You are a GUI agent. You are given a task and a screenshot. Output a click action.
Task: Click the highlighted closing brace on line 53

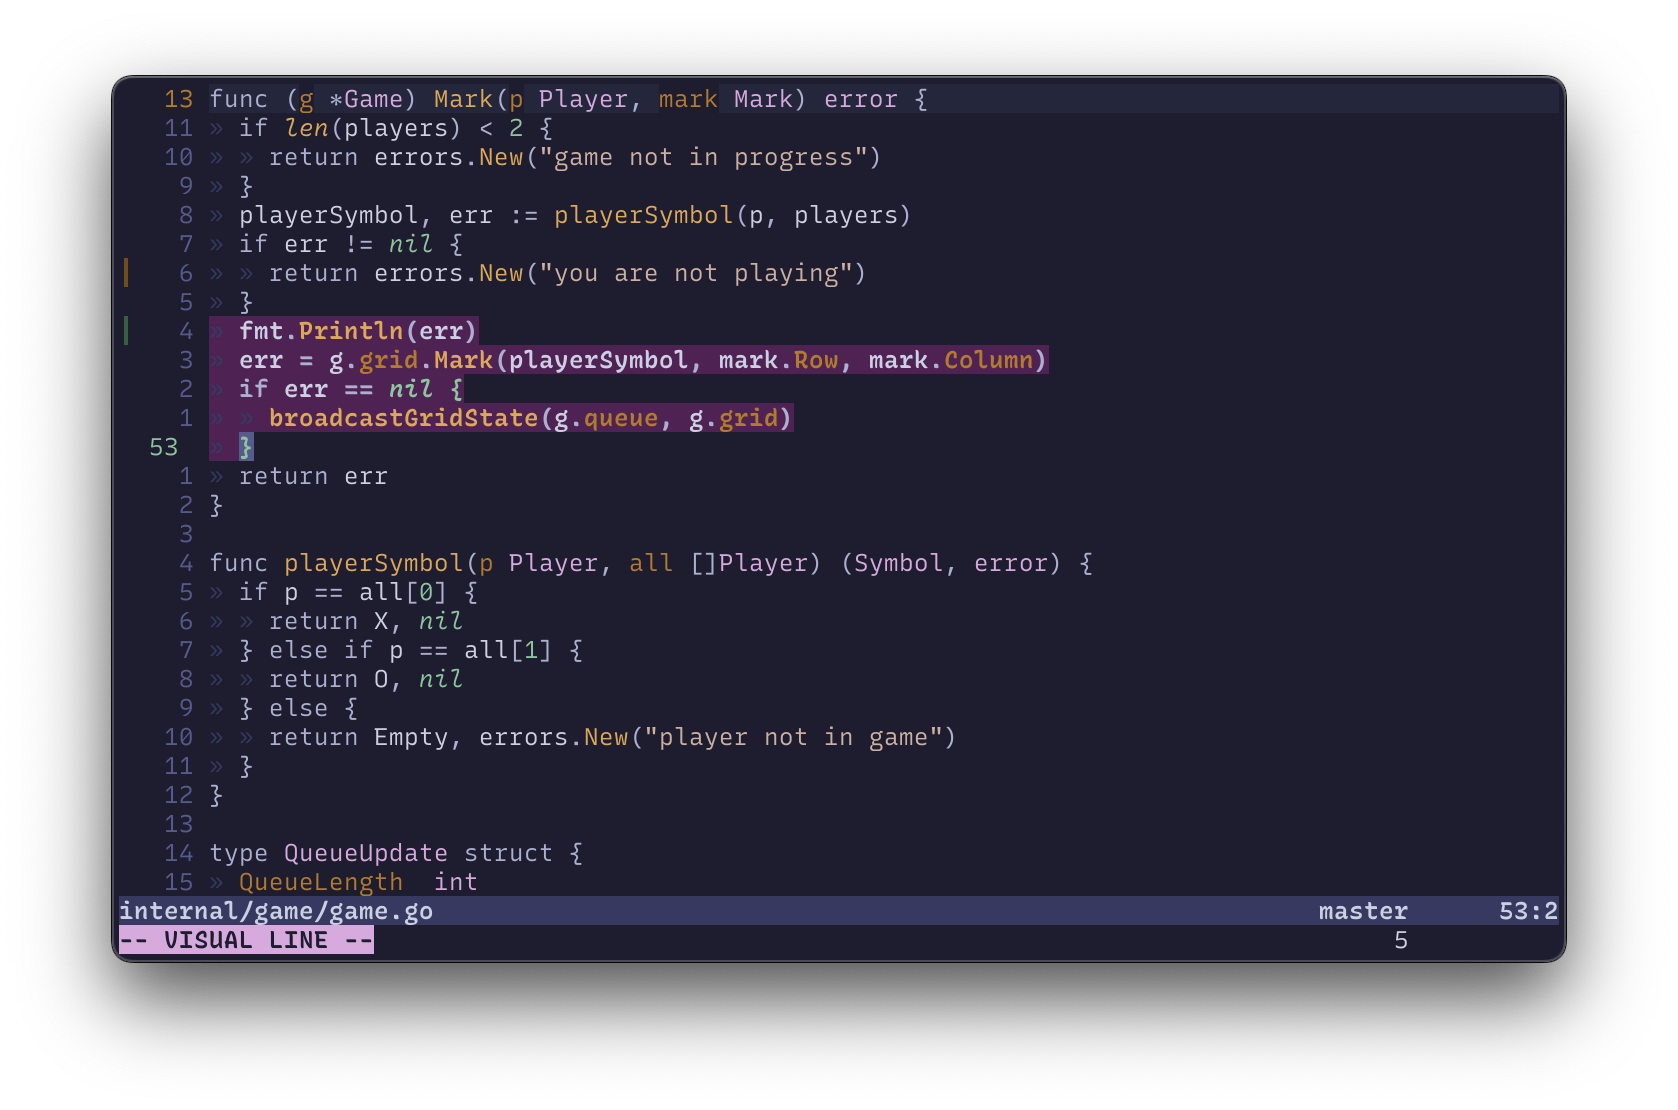point(246,447)
